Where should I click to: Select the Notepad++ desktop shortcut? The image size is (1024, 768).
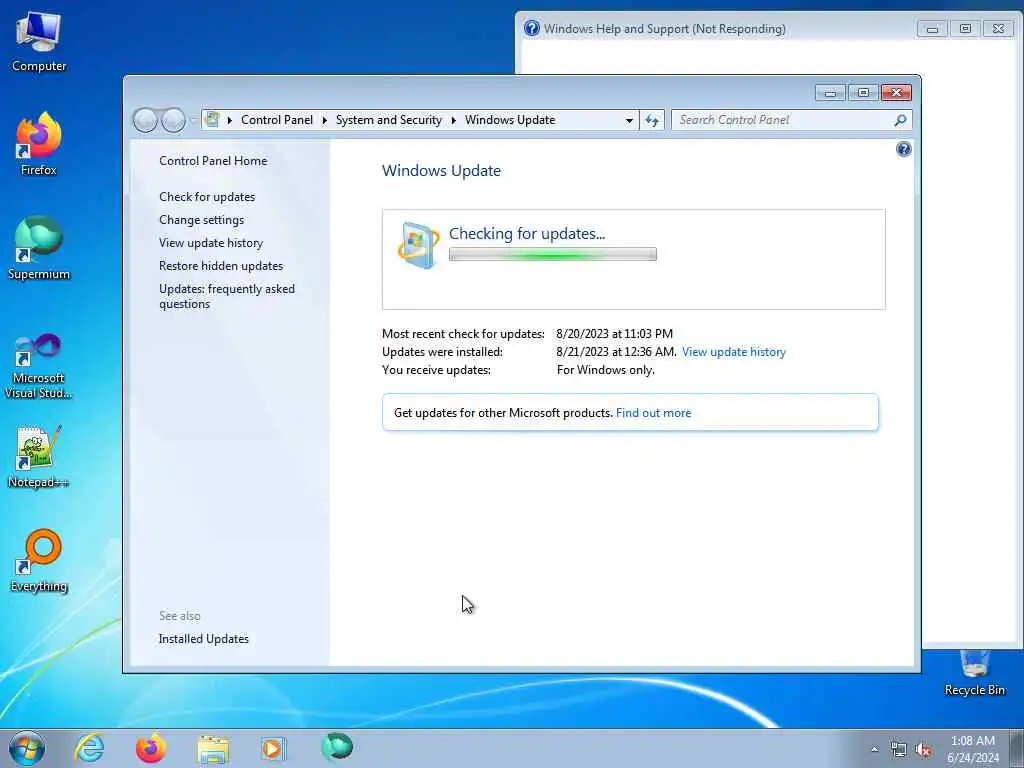click(39, 456)
